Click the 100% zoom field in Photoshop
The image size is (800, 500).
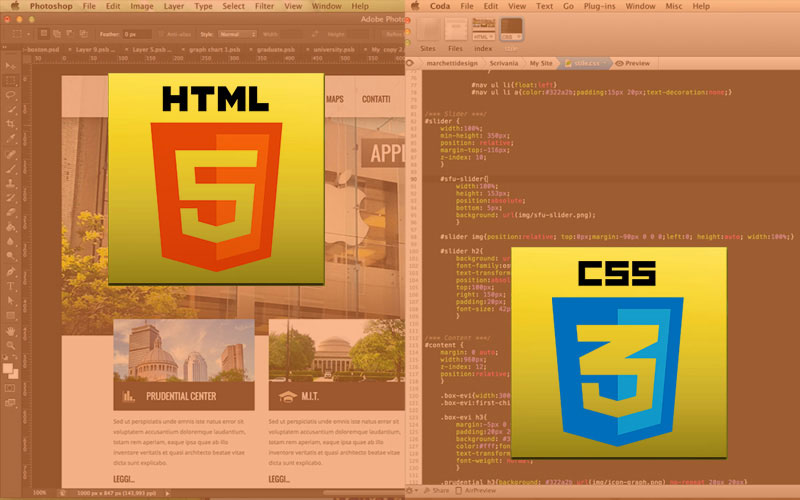[x=40, y=493]
